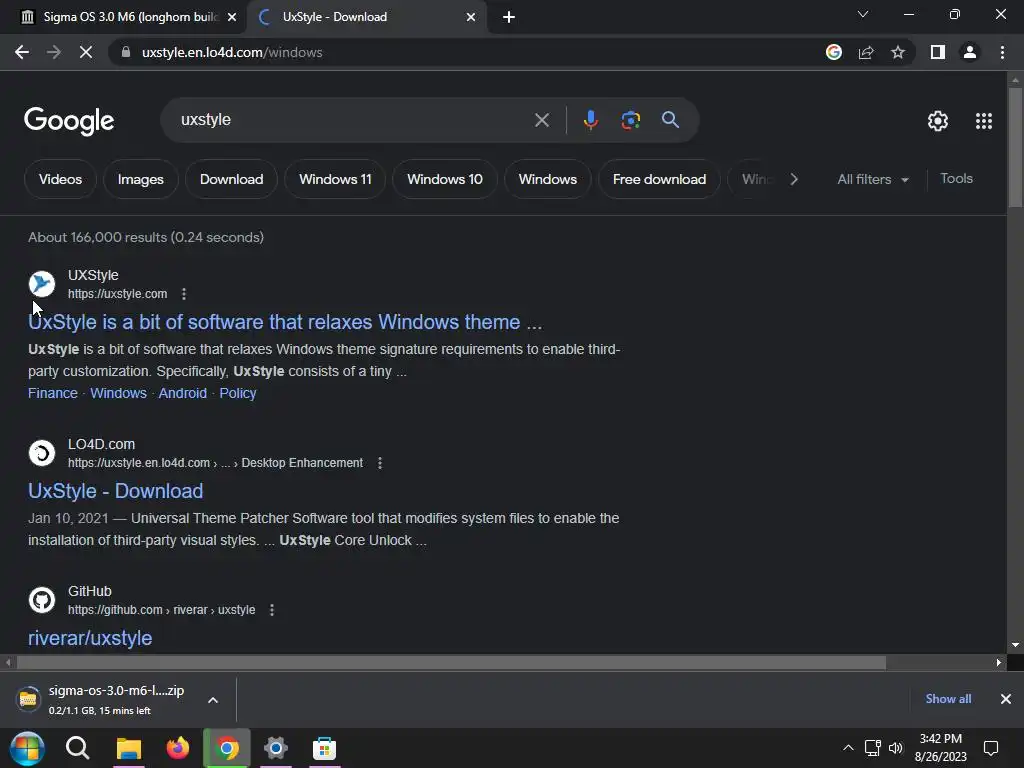Viewport: 1024px width, 768px height.
Task: Filter results by Videos
Action: tap(60, 179)
